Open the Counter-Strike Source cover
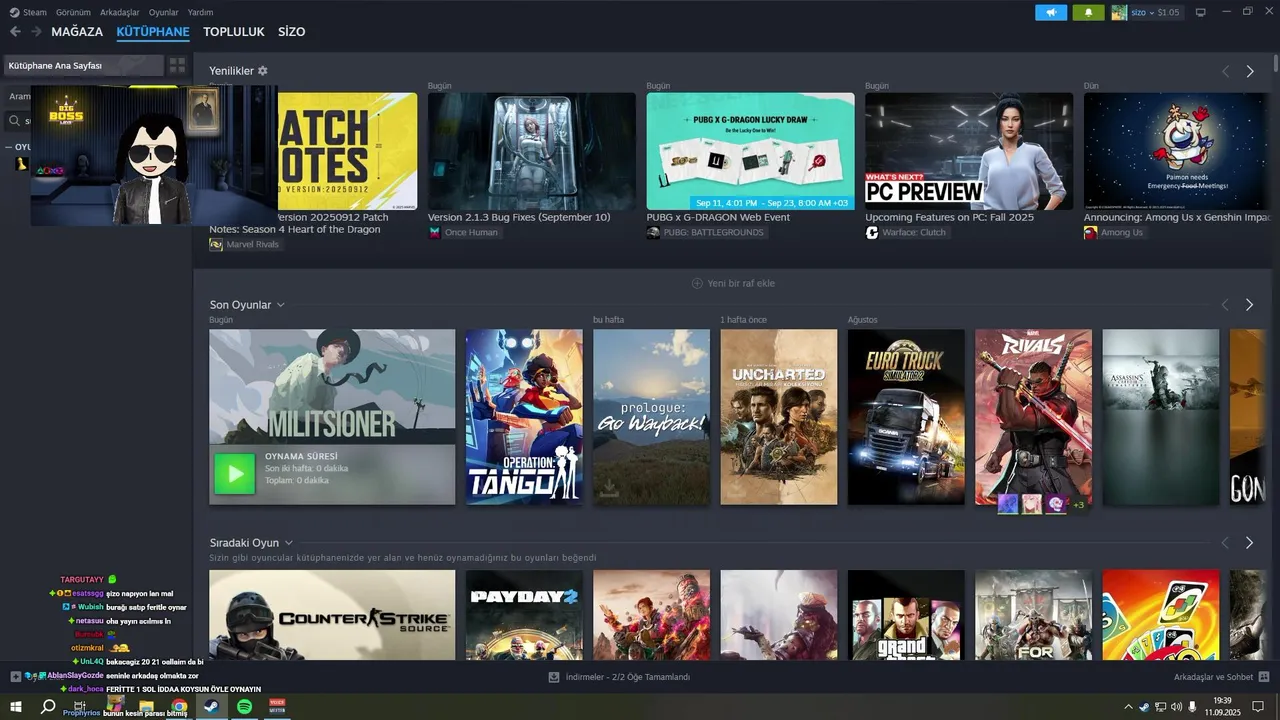The image size is (1280, 720). 332,615
